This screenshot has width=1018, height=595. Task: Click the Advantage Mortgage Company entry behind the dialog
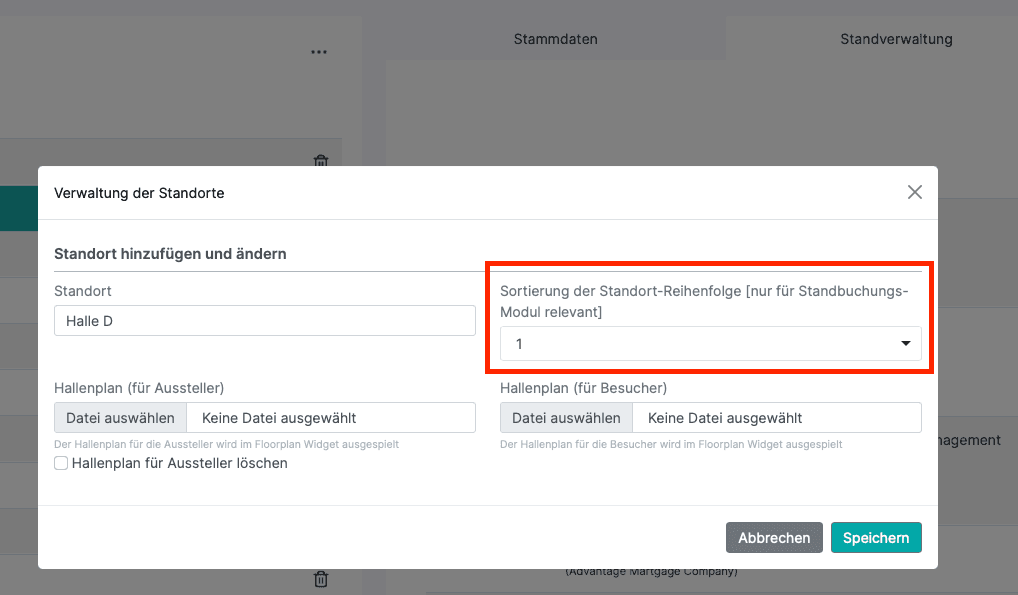click(x=651, y=572)
